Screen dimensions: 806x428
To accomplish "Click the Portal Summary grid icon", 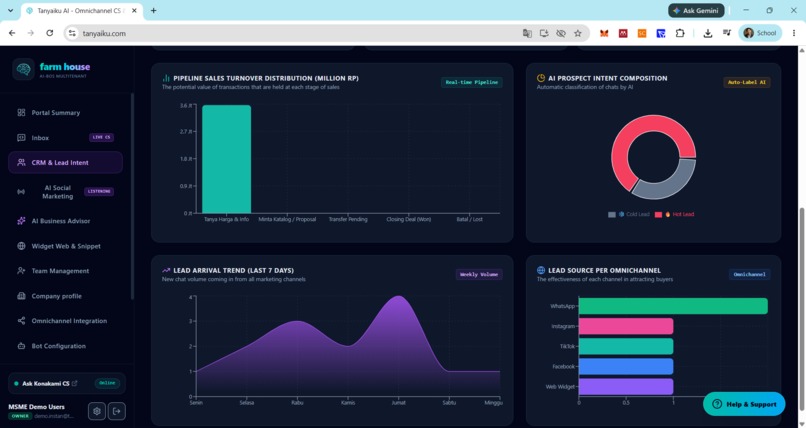I will click(x=21, y=113).
